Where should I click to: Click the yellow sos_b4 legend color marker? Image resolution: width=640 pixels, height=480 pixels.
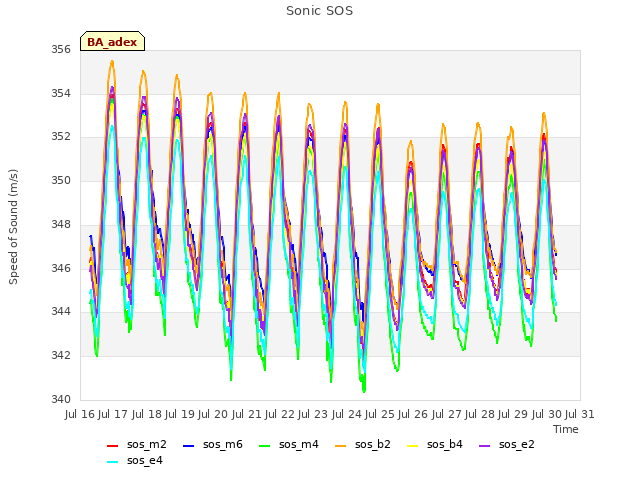[x=413, y=446]
